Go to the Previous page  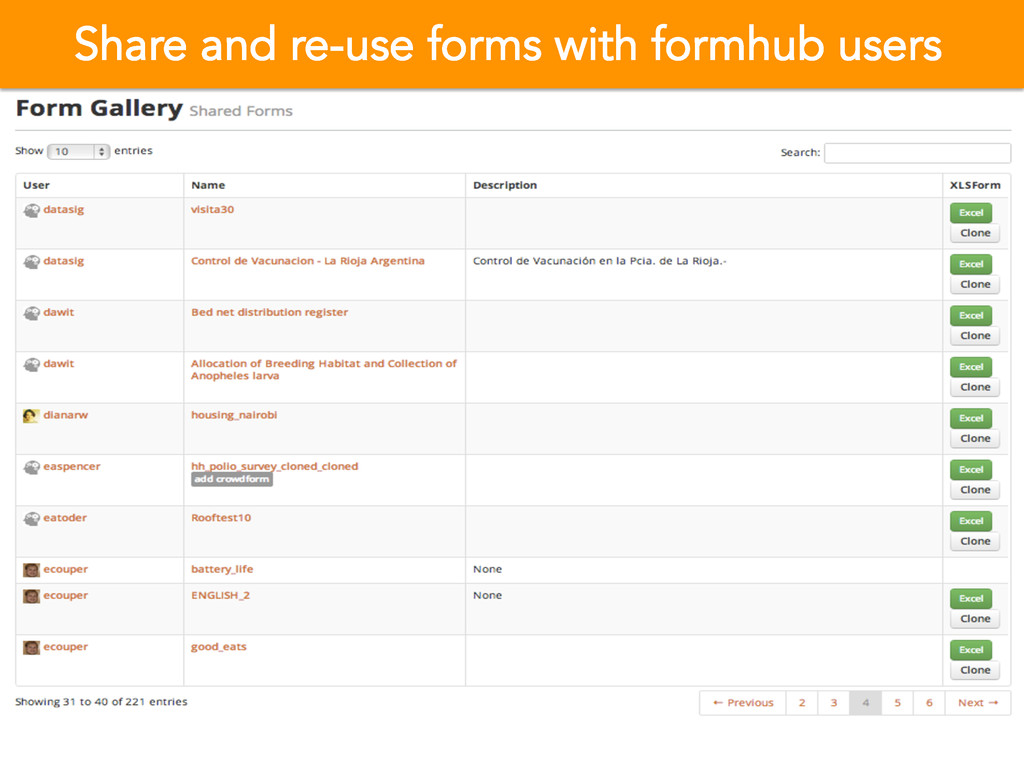tap(743, 703)
